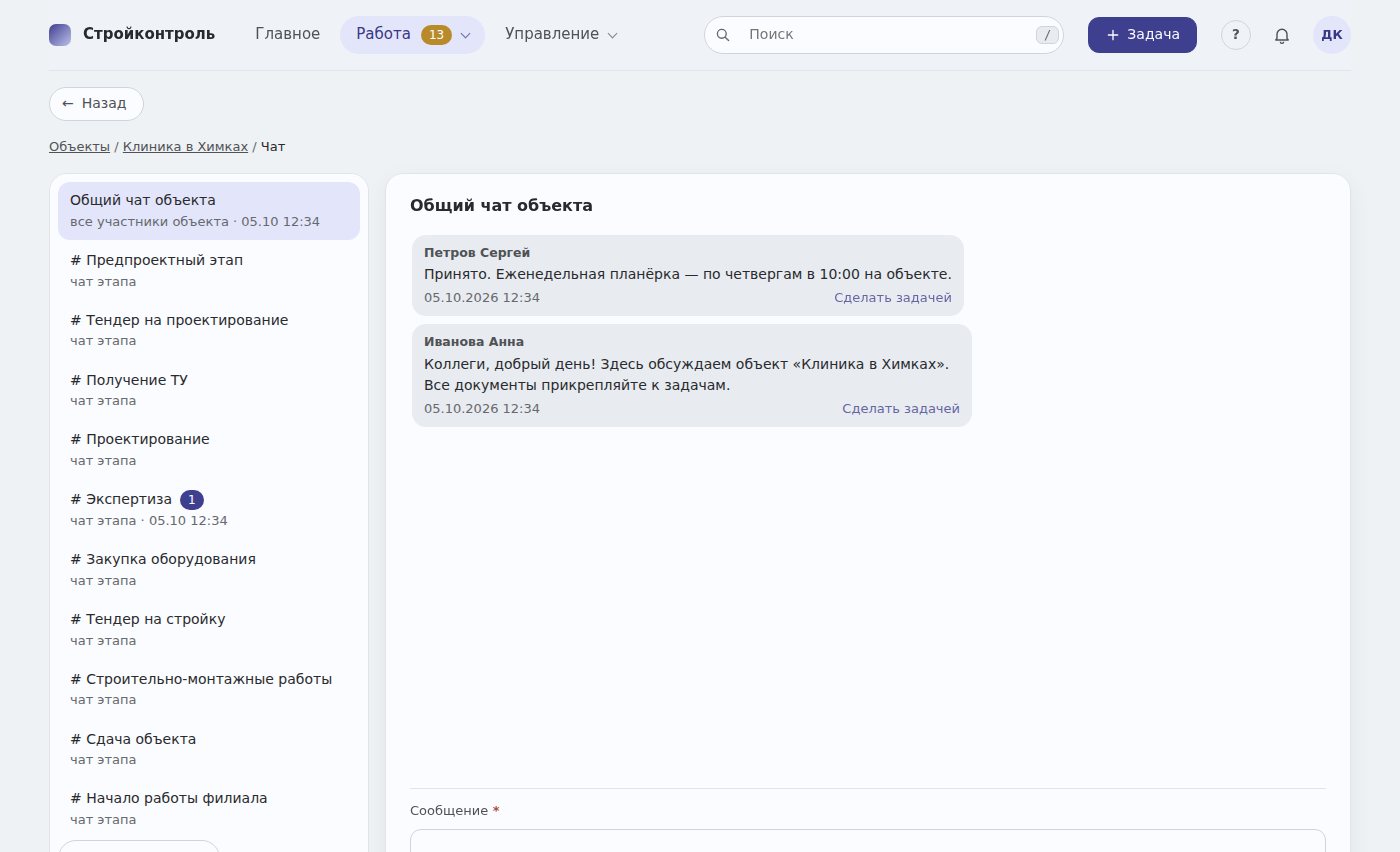Viewport: 1400px width, 852px height.
Task: Open the Объекты breadcrumb link
Action: (79, 147)
